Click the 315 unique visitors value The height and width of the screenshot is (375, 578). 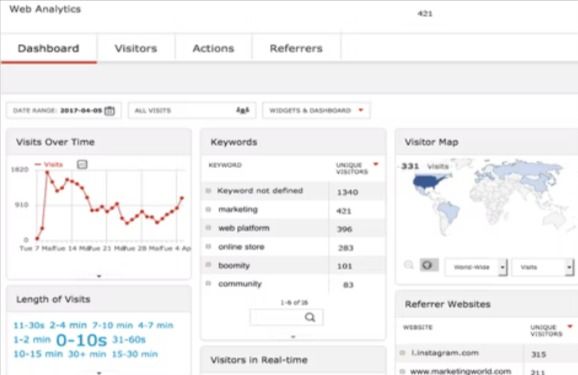pyautogui.click(x=539, y=354)
